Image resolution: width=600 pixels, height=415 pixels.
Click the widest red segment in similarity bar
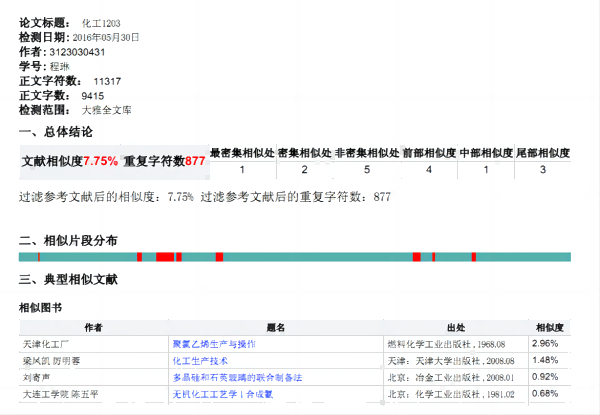165,257
